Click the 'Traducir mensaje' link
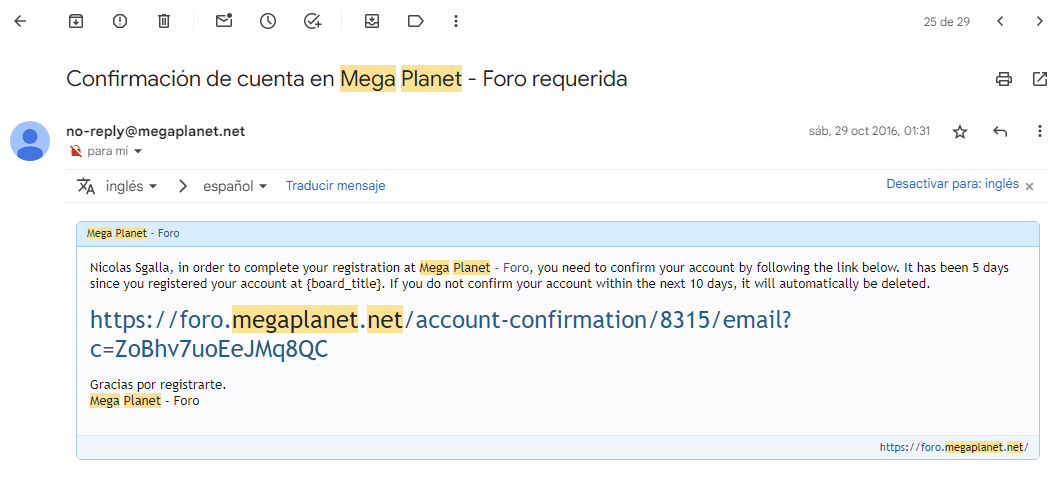1059x487 pixels. [x=335, y=186]
